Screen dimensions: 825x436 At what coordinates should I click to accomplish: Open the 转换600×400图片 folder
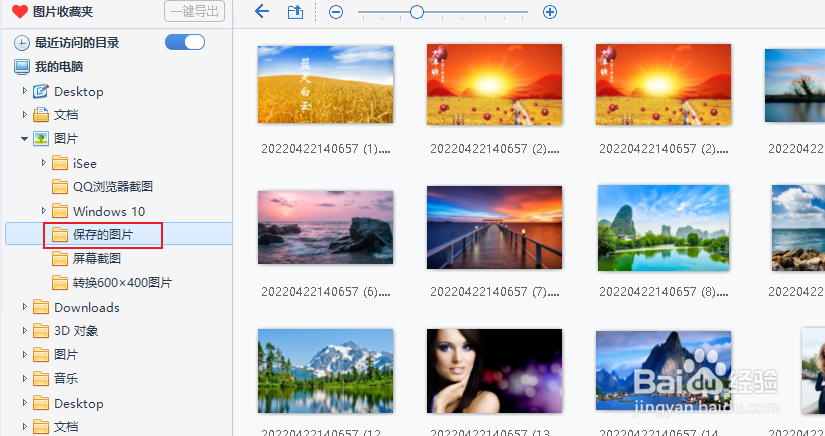(122, 283)
